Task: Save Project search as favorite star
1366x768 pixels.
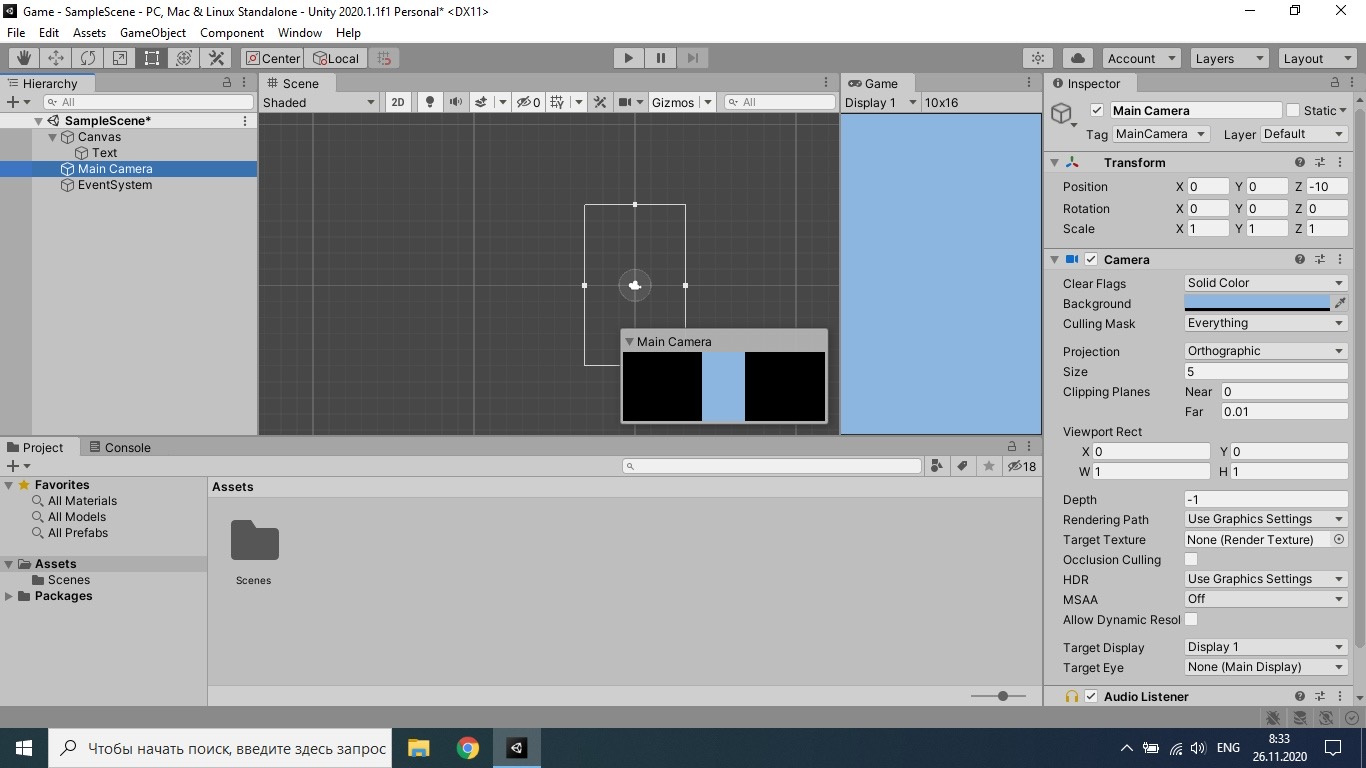Action: point(989,466)
